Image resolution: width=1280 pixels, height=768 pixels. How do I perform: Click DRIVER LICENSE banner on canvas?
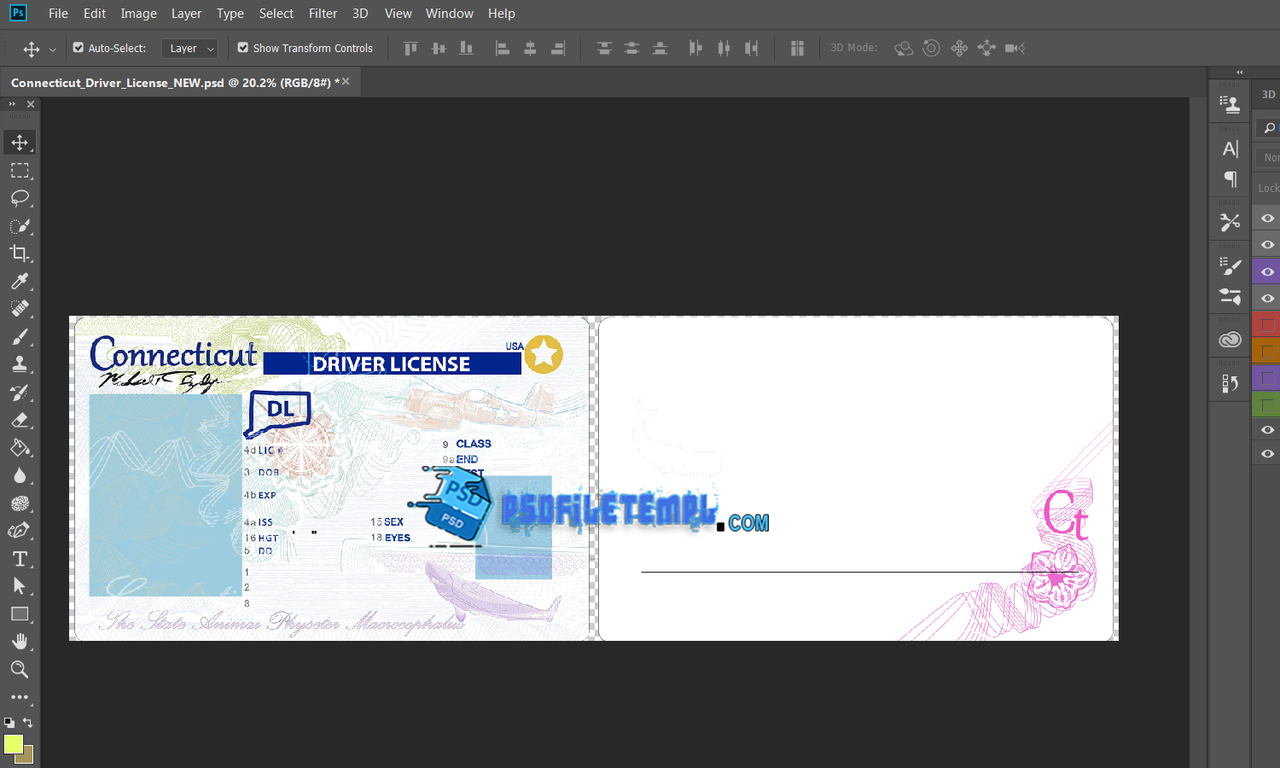click(x=392, y=364)
